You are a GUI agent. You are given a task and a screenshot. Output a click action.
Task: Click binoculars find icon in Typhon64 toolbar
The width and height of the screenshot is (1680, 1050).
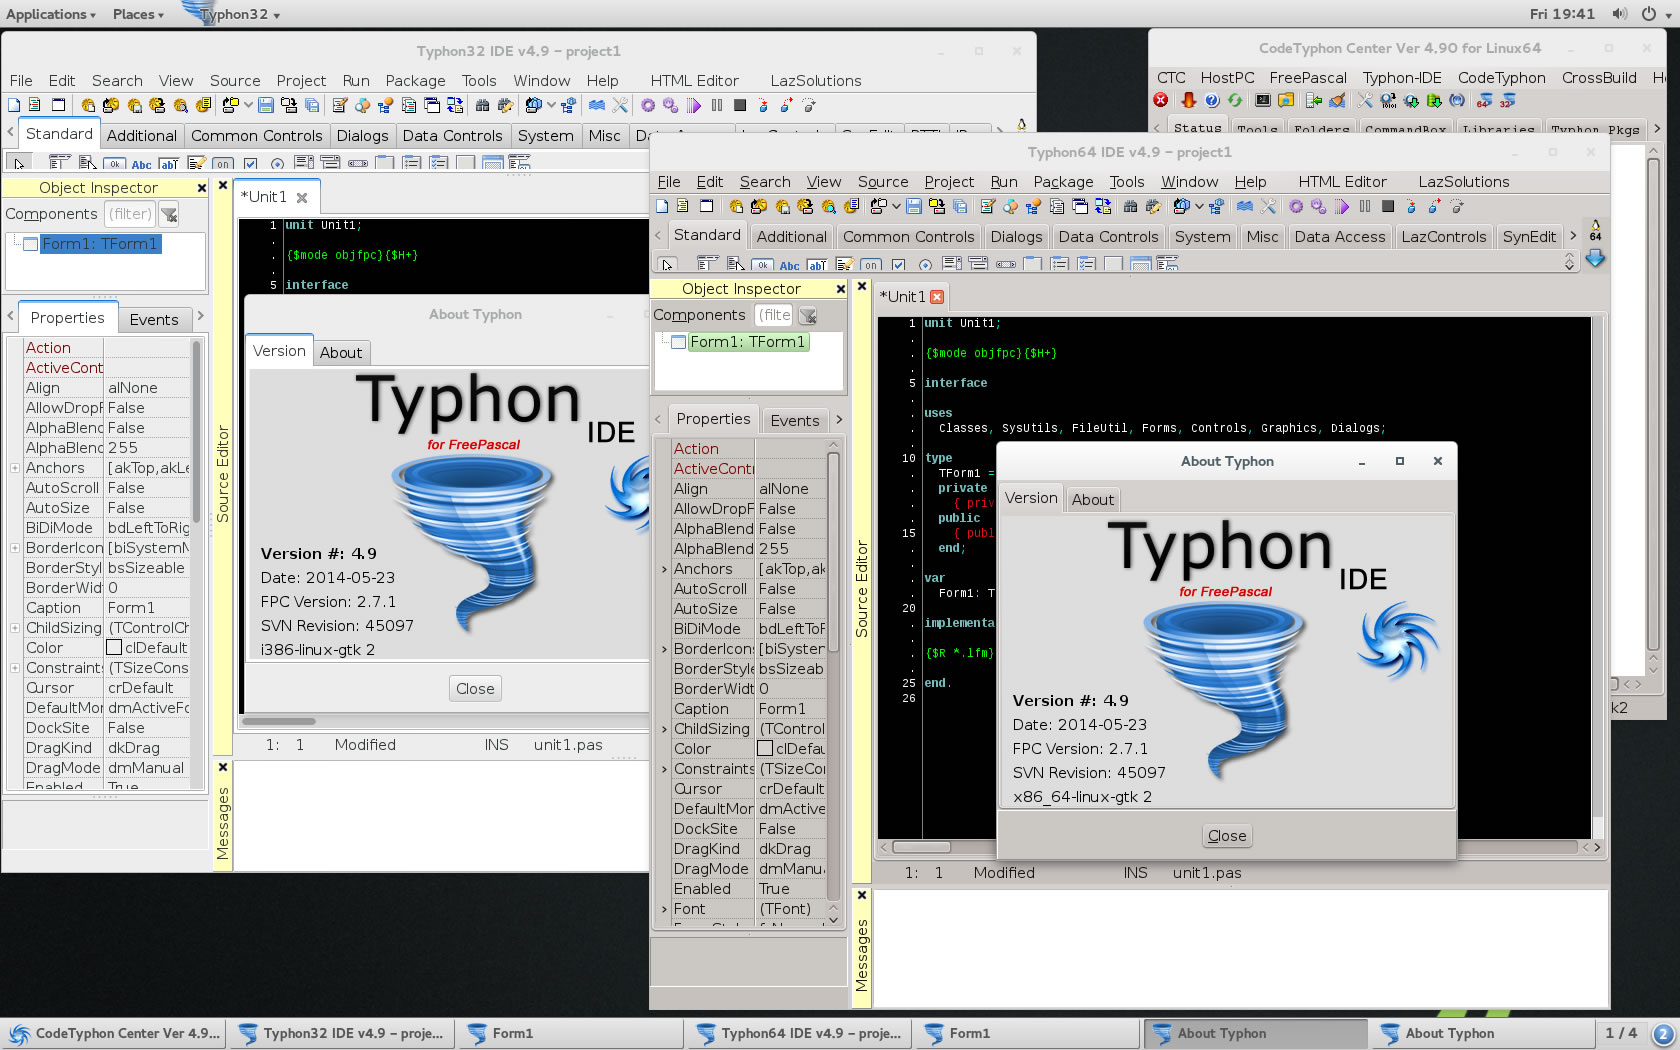[1130, 206]
